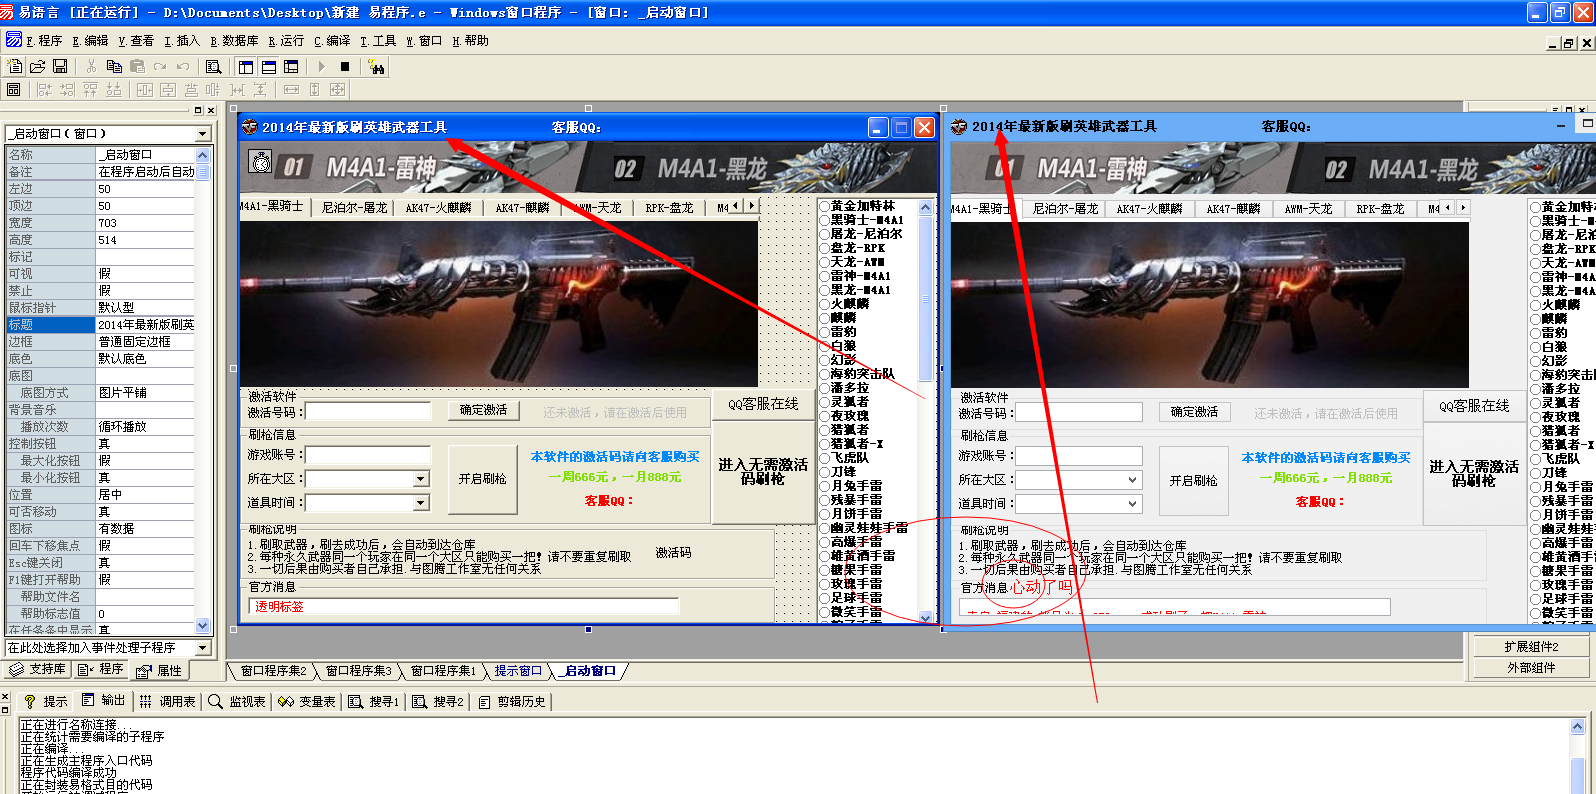Screen dimensions: 1596x794
Task: Select 刀锋 radio in the running window
Action: click(x=1536, y=473)
